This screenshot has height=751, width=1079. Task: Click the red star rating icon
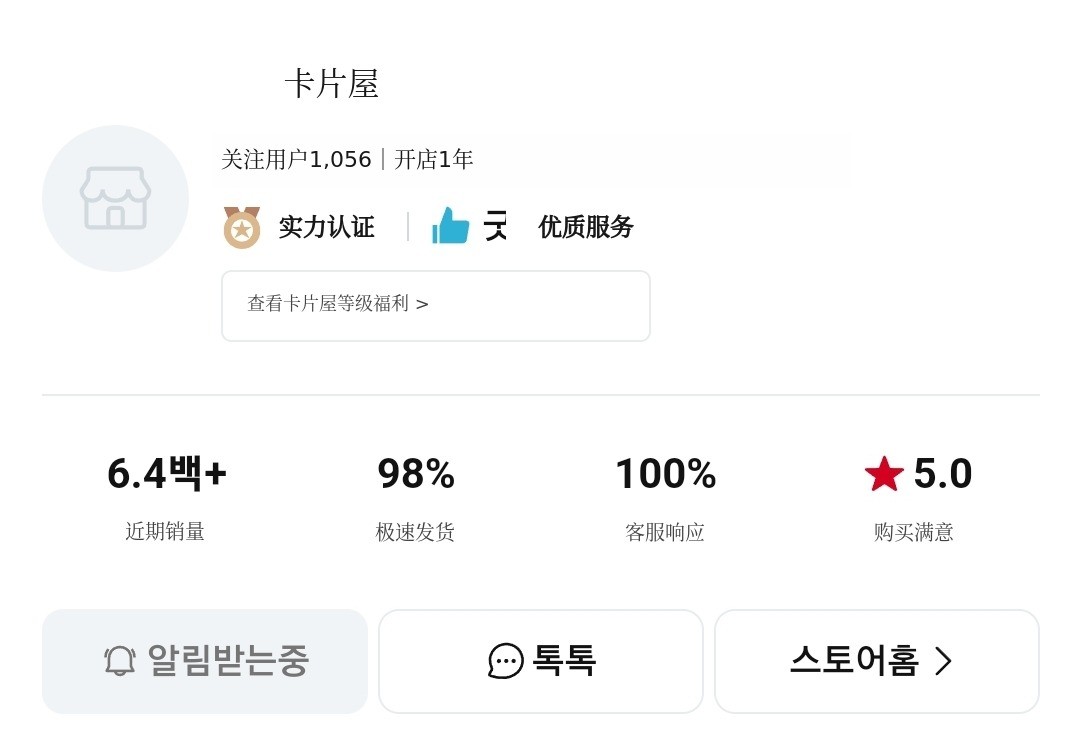(x=884, y=474)
